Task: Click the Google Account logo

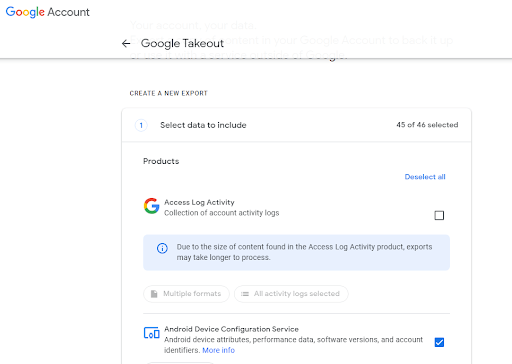Action: tap(48, 12)
